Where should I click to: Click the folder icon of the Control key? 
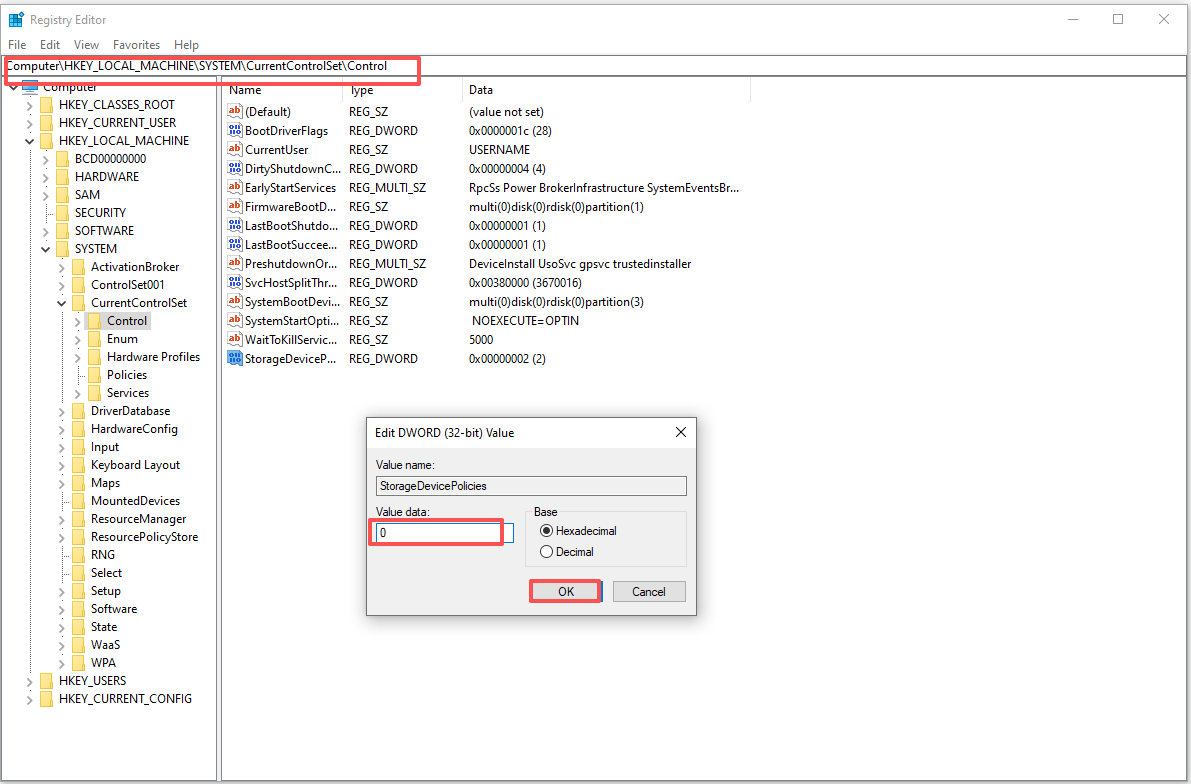click(92, 320)
